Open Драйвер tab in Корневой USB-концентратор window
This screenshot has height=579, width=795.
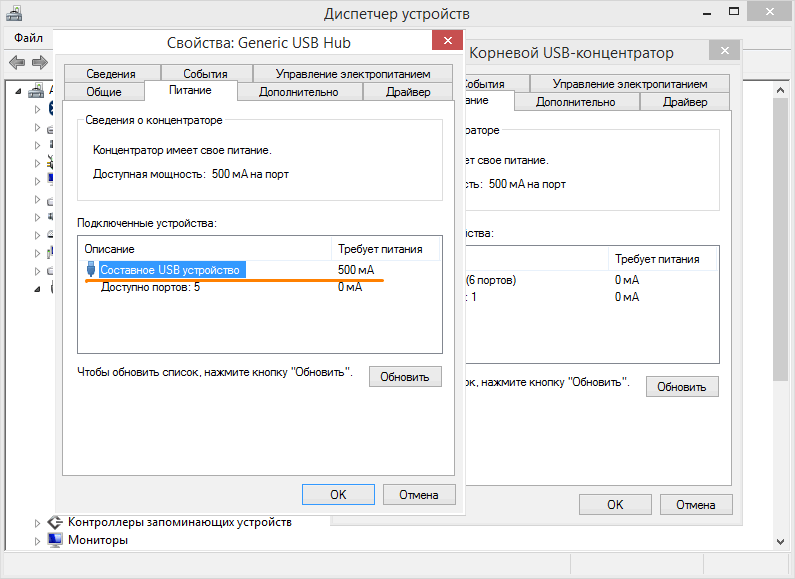click(684, 102)
